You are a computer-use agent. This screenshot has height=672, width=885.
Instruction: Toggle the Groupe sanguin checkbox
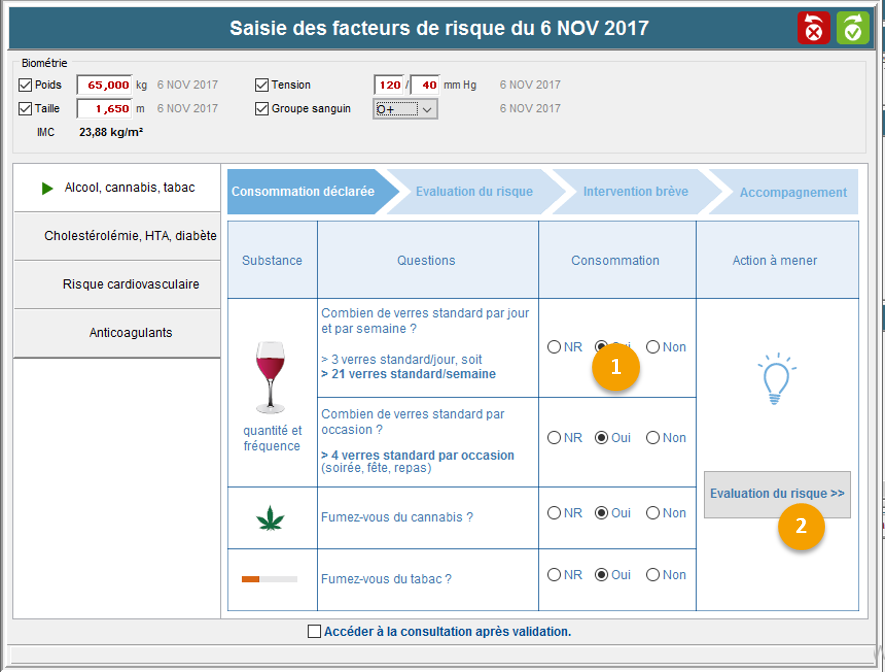click(x=262, y=108)
